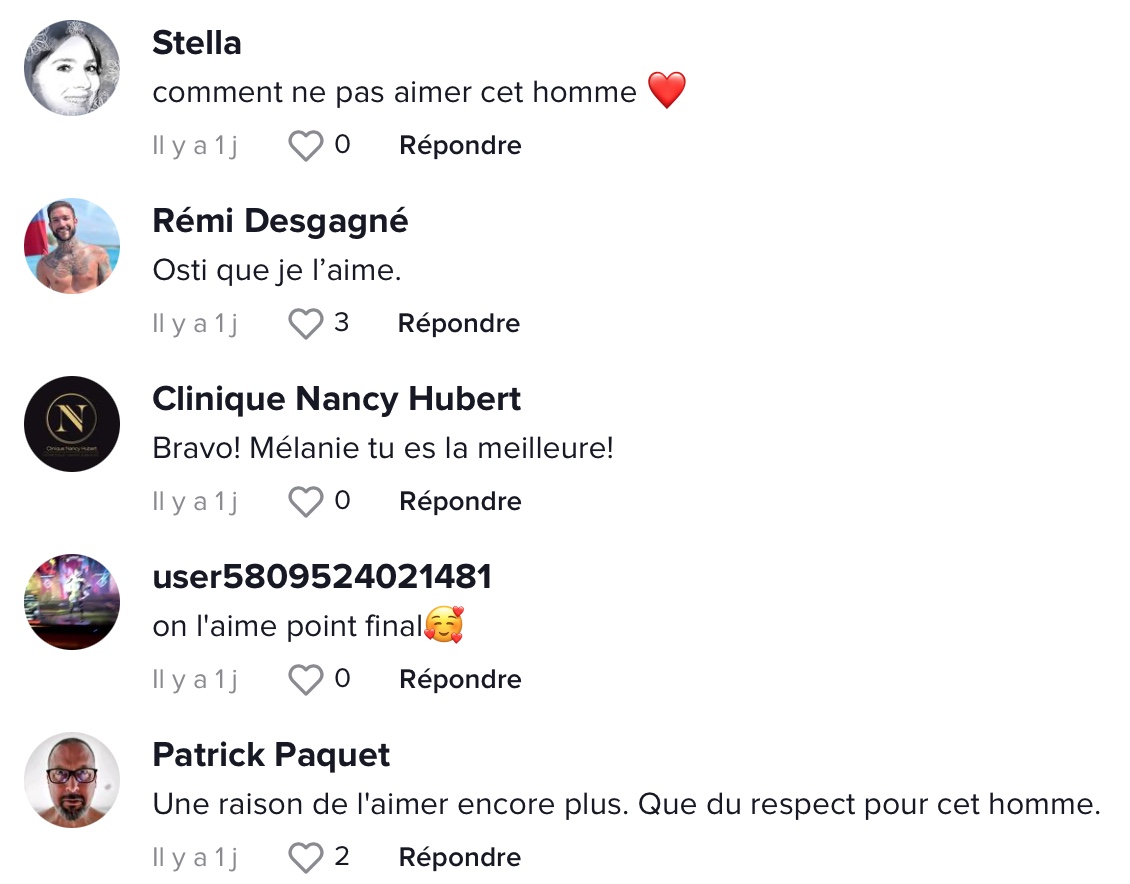1130x884 pixels.
Task: Reply to Stella's comment via Répondre
Action: pyautogui.click(x=461, y=146)
